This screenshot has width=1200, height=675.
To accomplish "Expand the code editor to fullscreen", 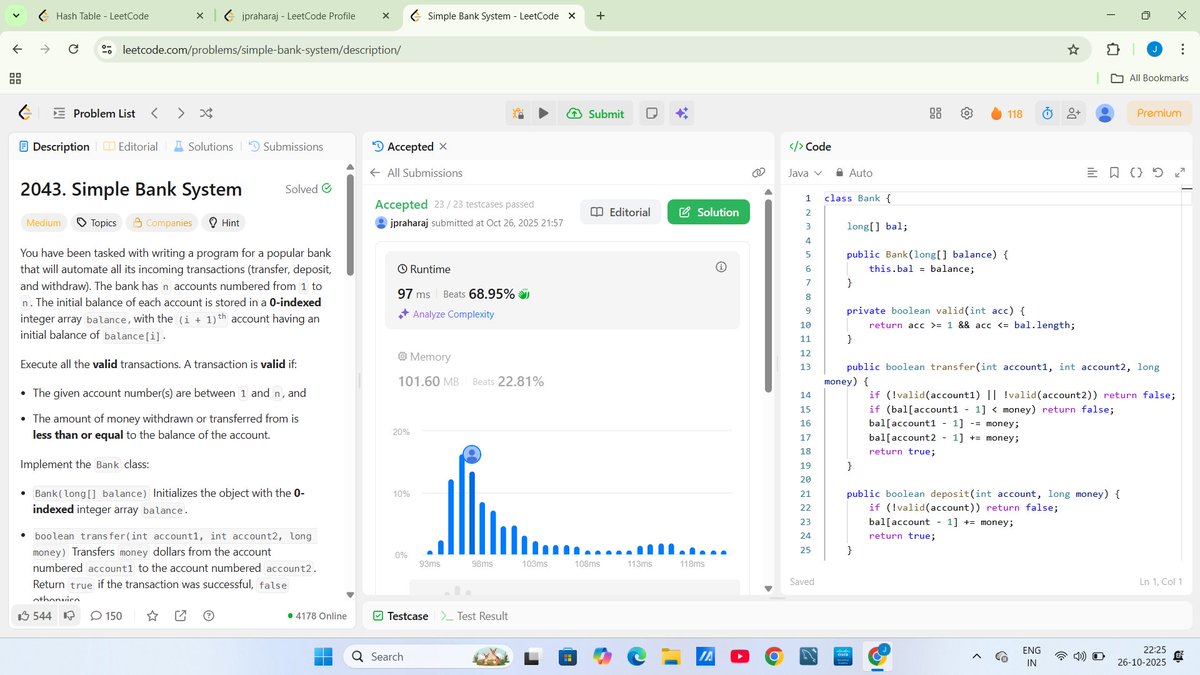I will pos(1180,173).
